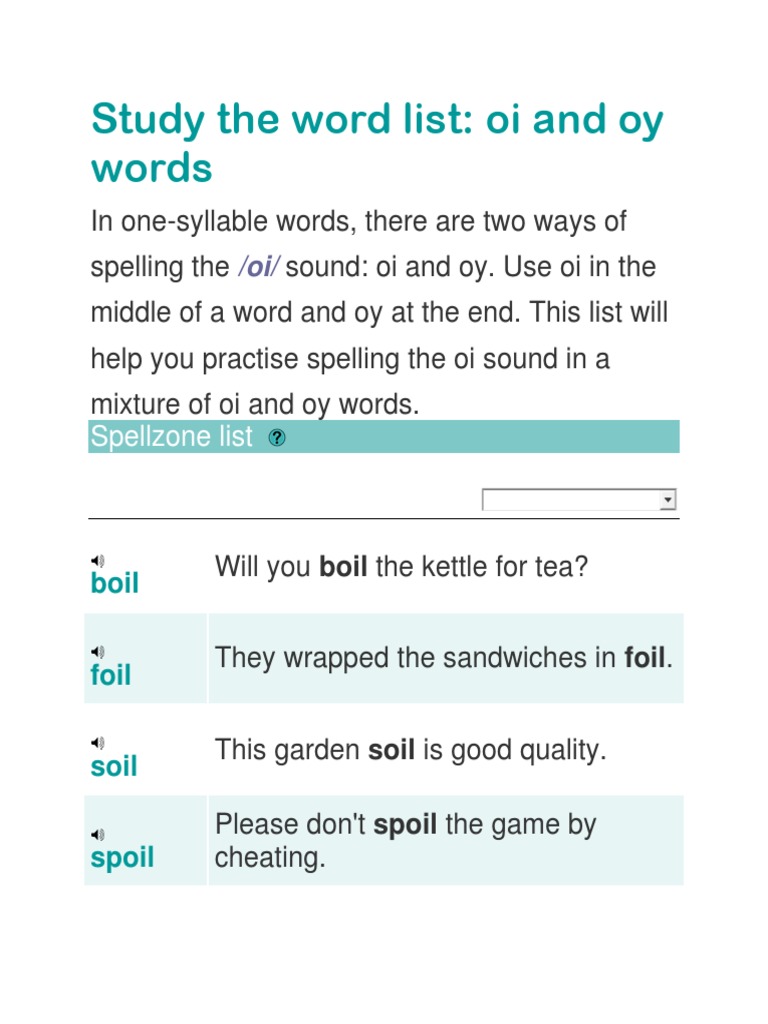Click the help question mark beside Spellzone list
This screenshot has height=1024, width=768.
click(x=278, y=438)
